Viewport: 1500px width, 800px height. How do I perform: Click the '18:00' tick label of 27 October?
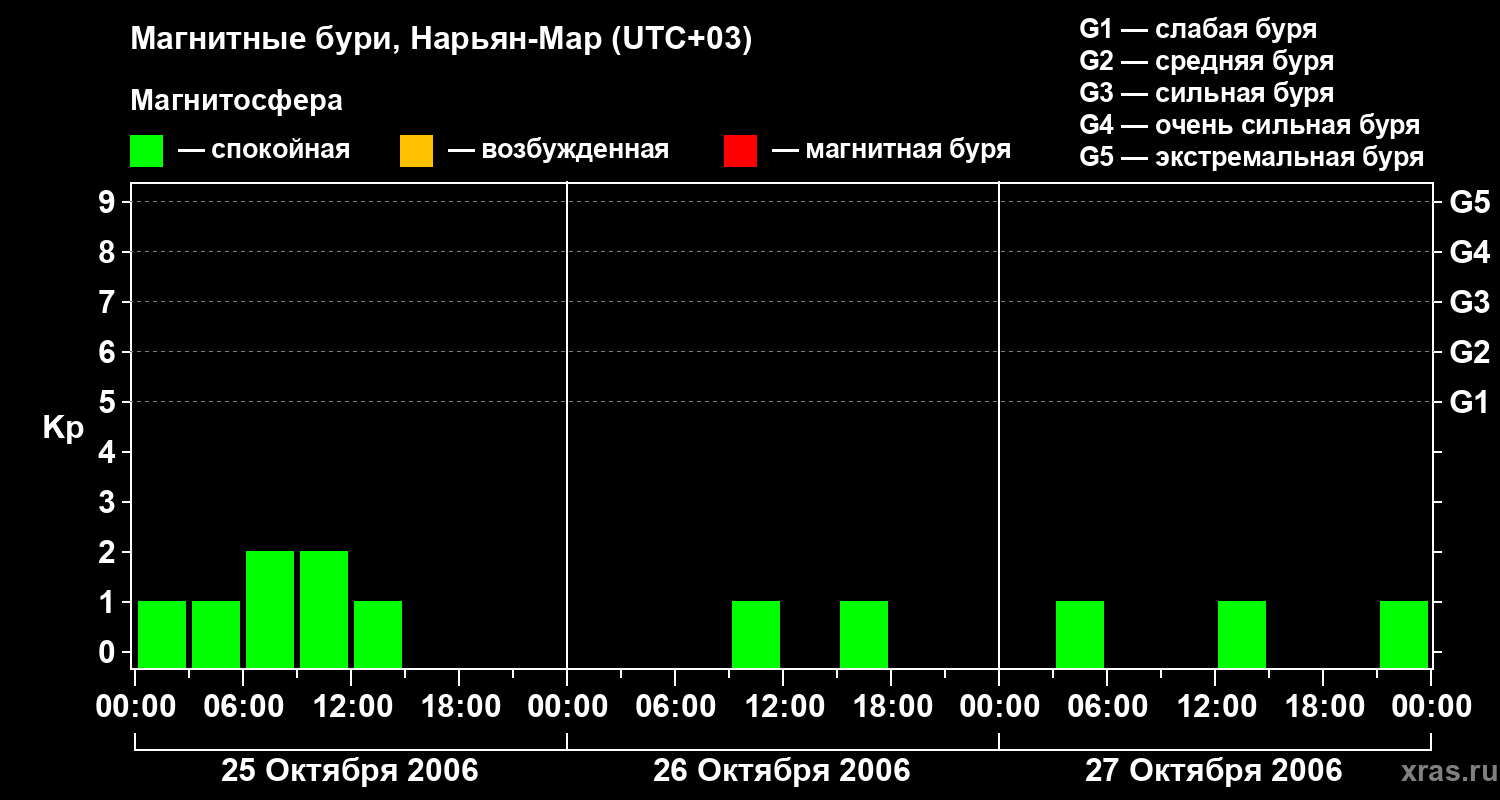1323,707
